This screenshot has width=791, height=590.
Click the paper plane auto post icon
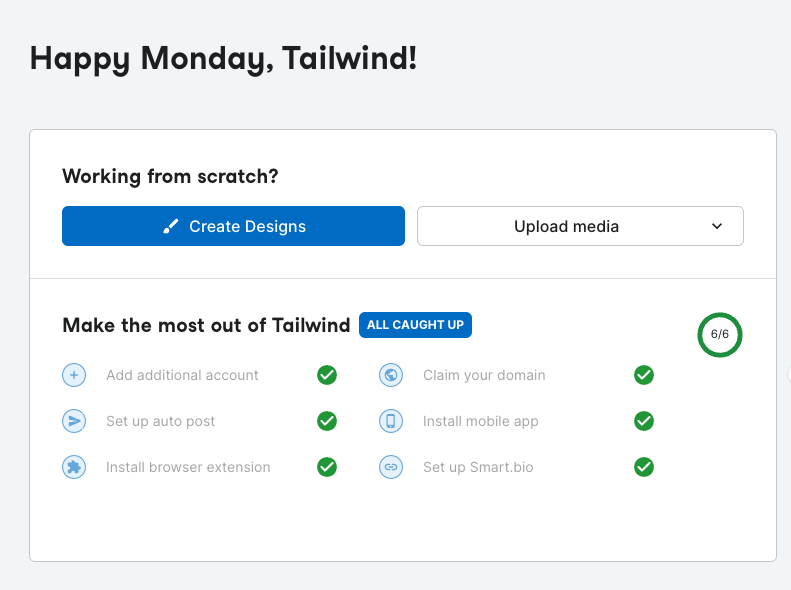pos(74,421)
